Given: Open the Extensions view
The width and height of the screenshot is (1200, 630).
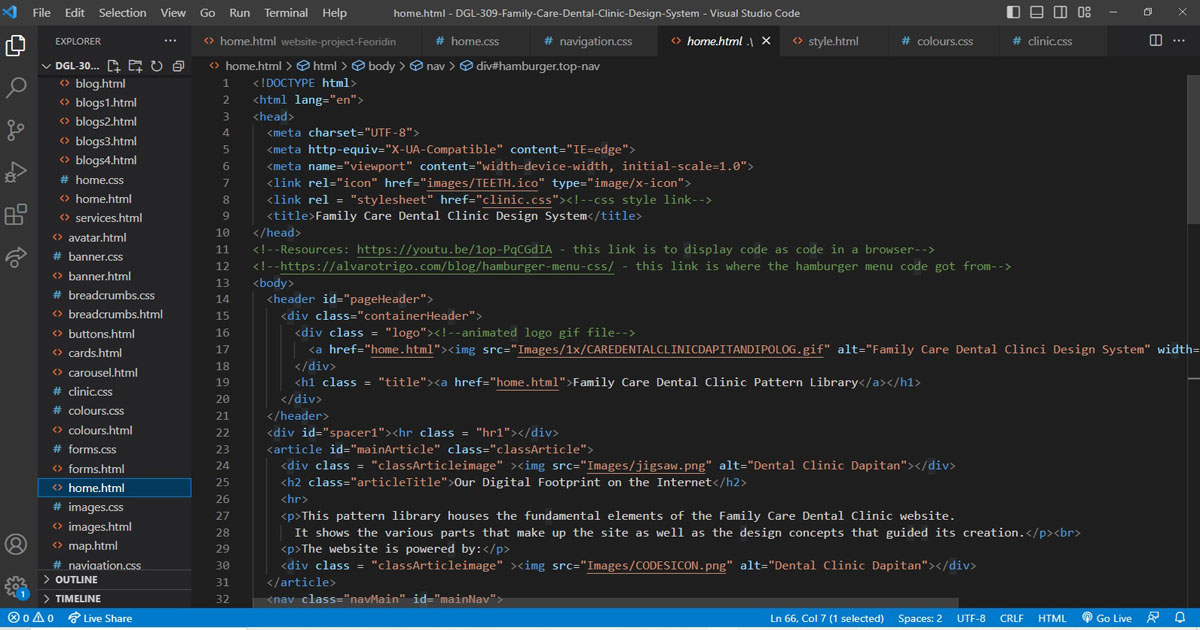Looking at the screenshot, I should point(16,215).
